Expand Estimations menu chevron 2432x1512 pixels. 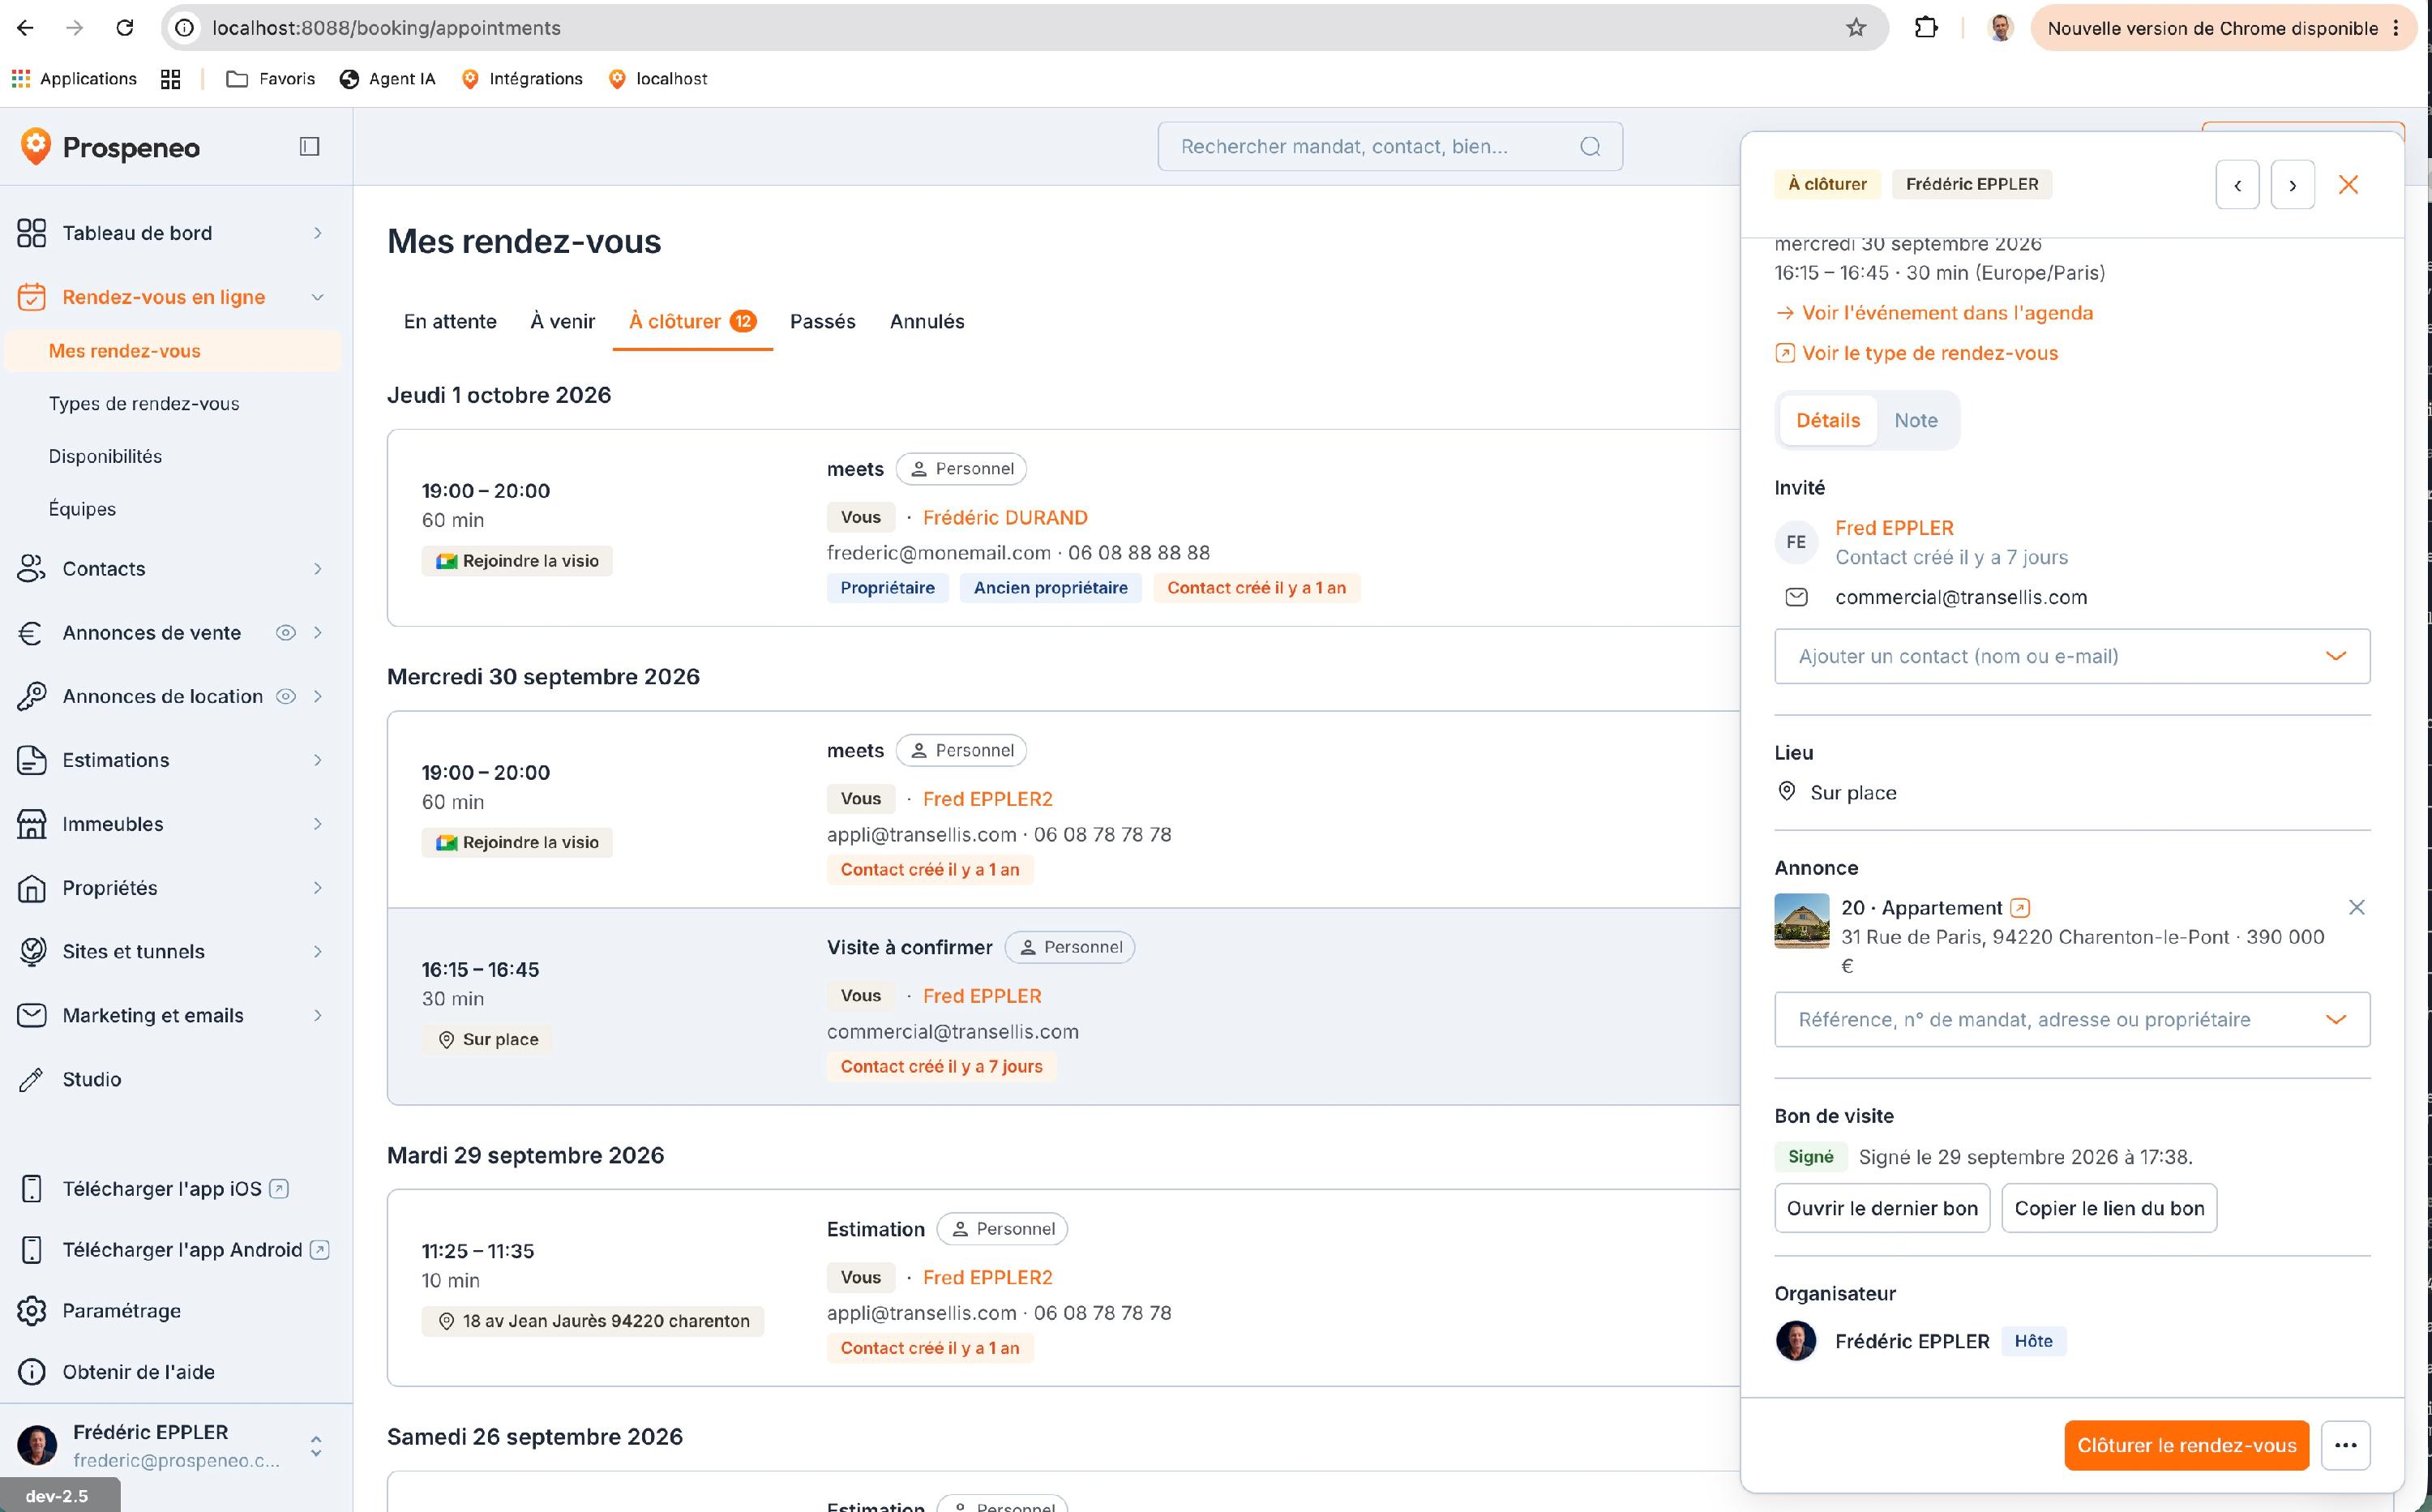[318, 760]
